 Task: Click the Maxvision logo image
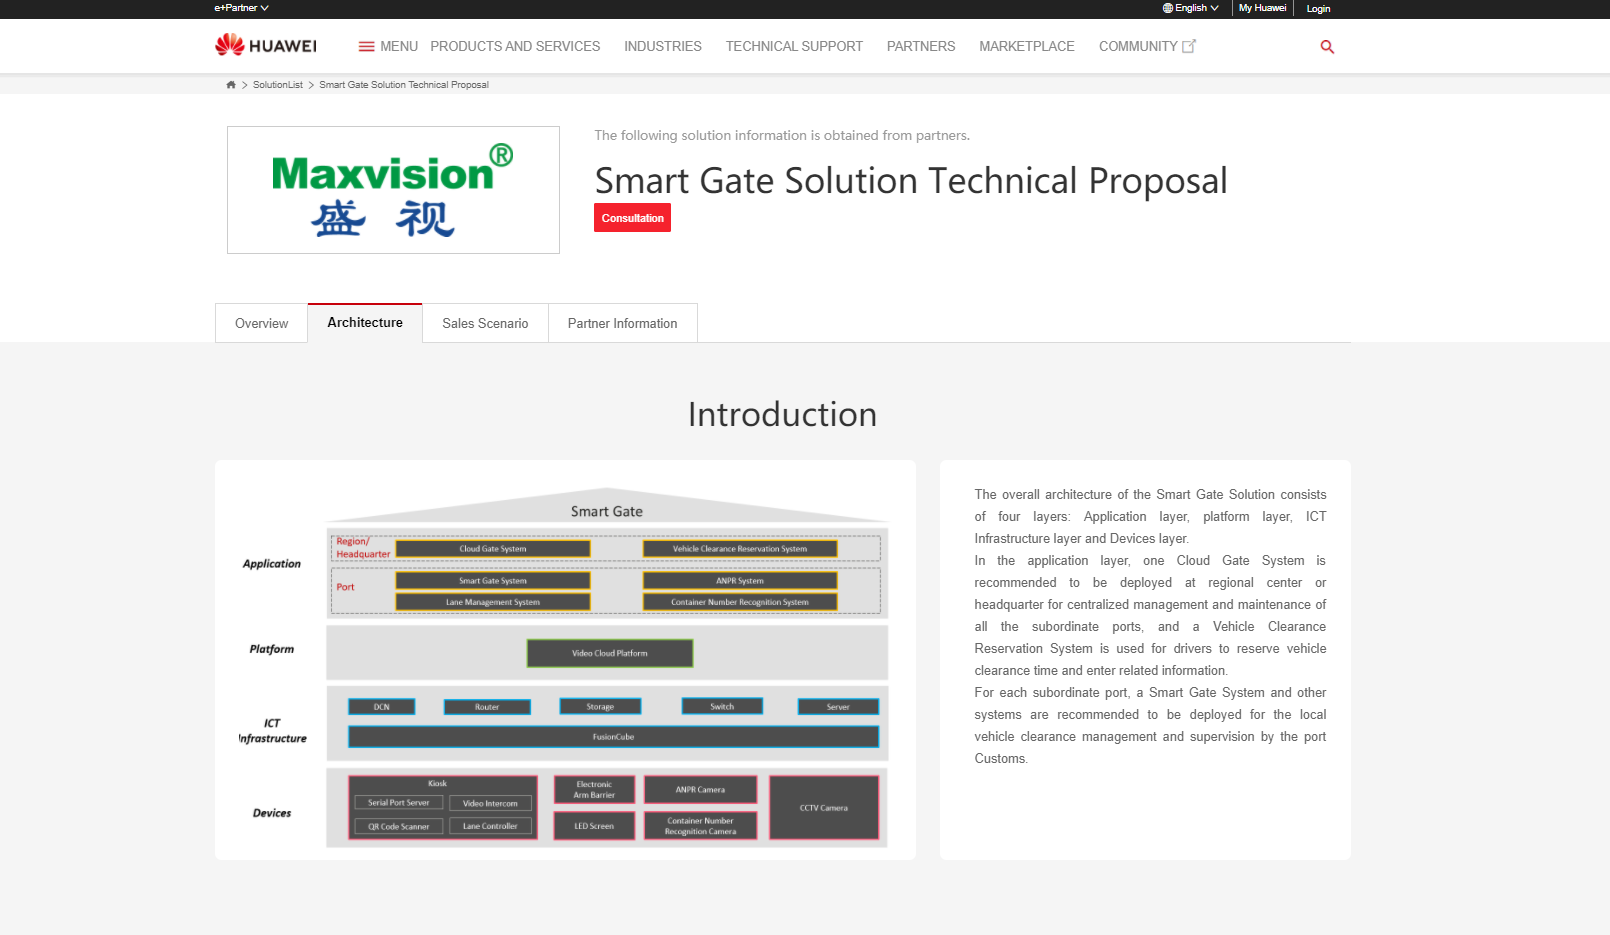point(393,190)
